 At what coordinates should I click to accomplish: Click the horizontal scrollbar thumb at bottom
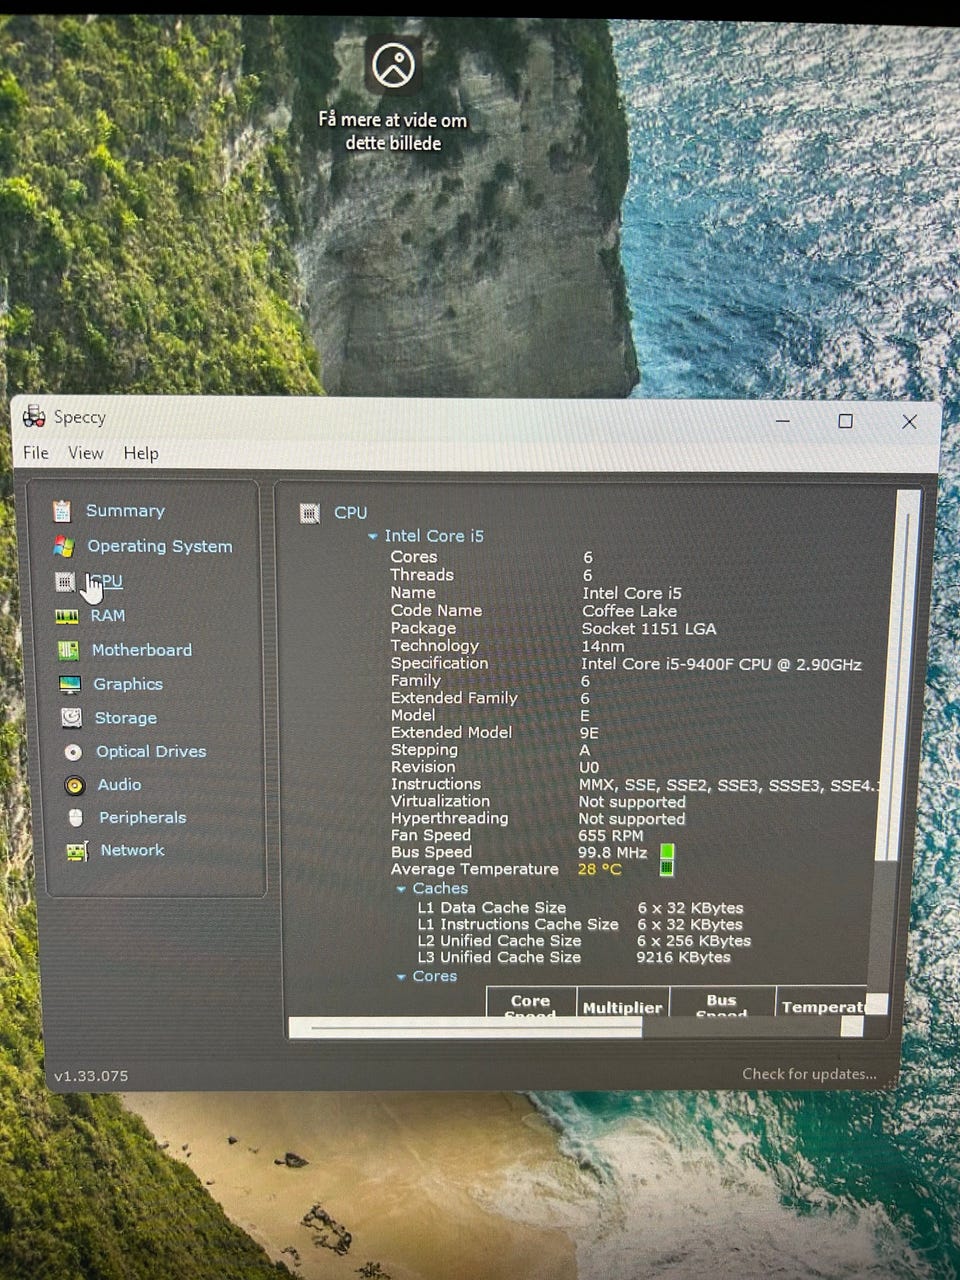click(466, 1027)
